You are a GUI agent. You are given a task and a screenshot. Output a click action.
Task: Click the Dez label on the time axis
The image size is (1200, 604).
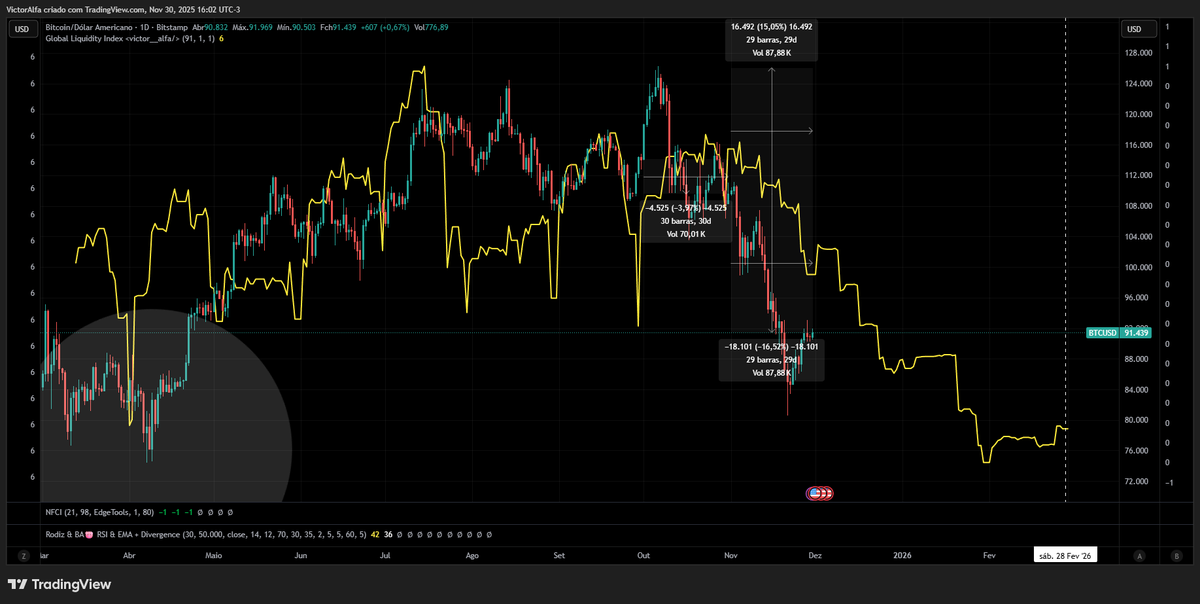[x=815, y=555]
